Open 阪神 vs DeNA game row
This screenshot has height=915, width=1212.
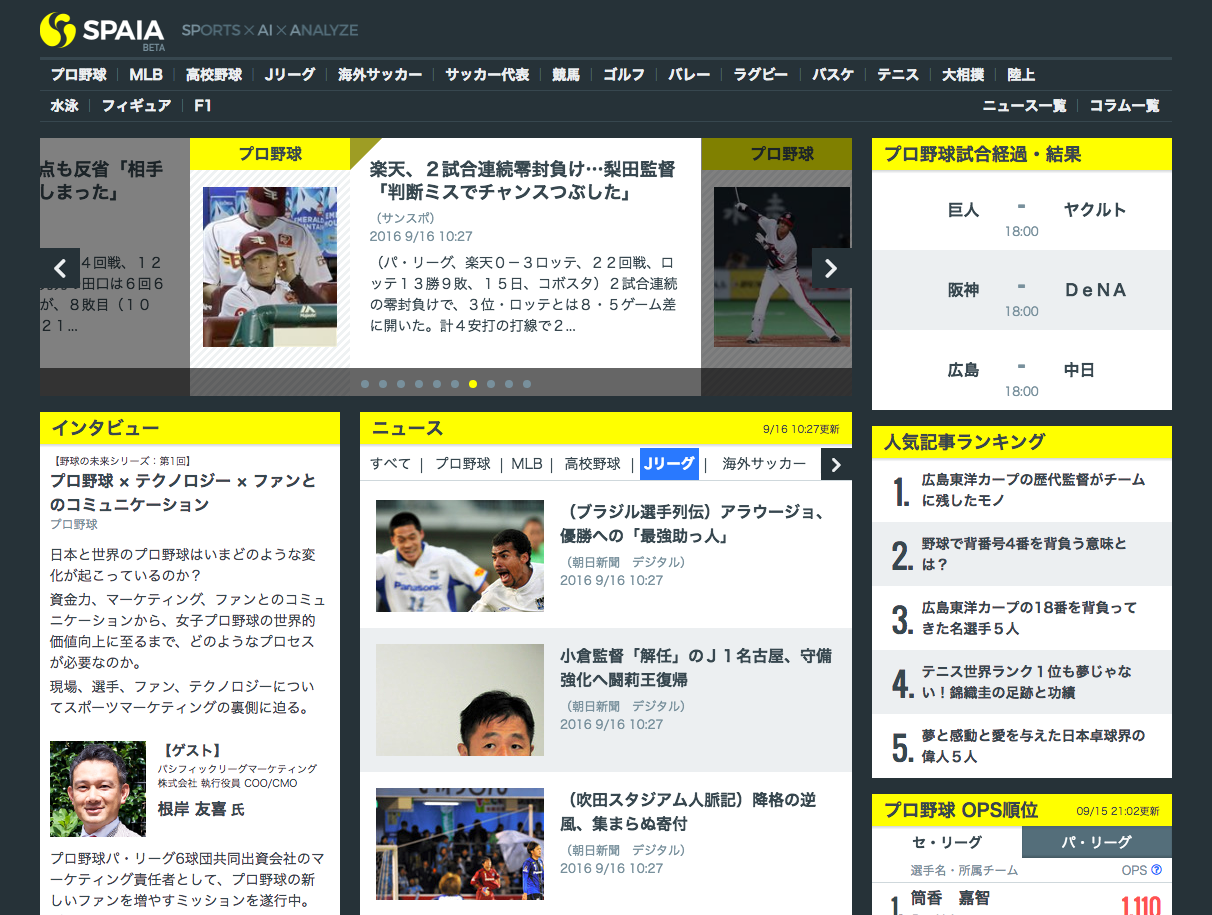[x=1022, y=290]
